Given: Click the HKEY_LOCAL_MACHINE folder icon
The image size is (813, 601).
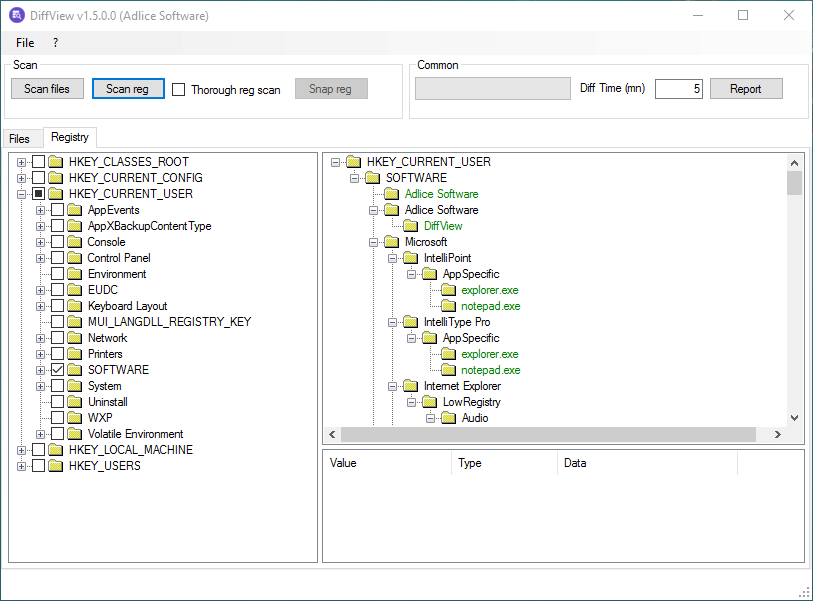Looking at the screenshot, I should point(56,450).
